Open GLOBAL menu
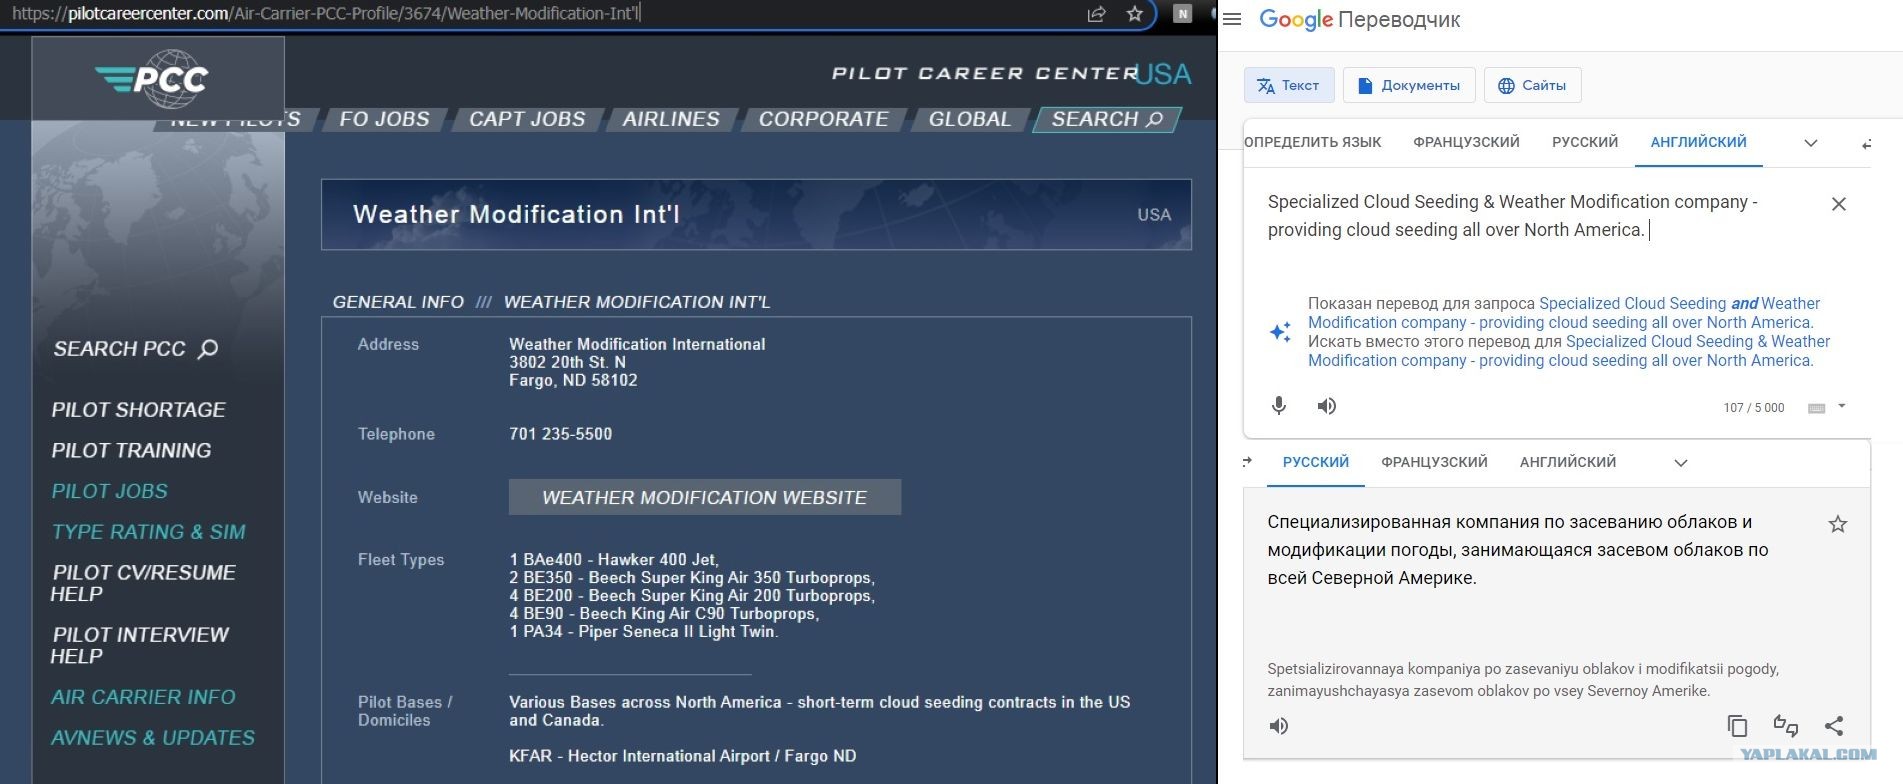 pyautogui.click(x=969, y=119)
